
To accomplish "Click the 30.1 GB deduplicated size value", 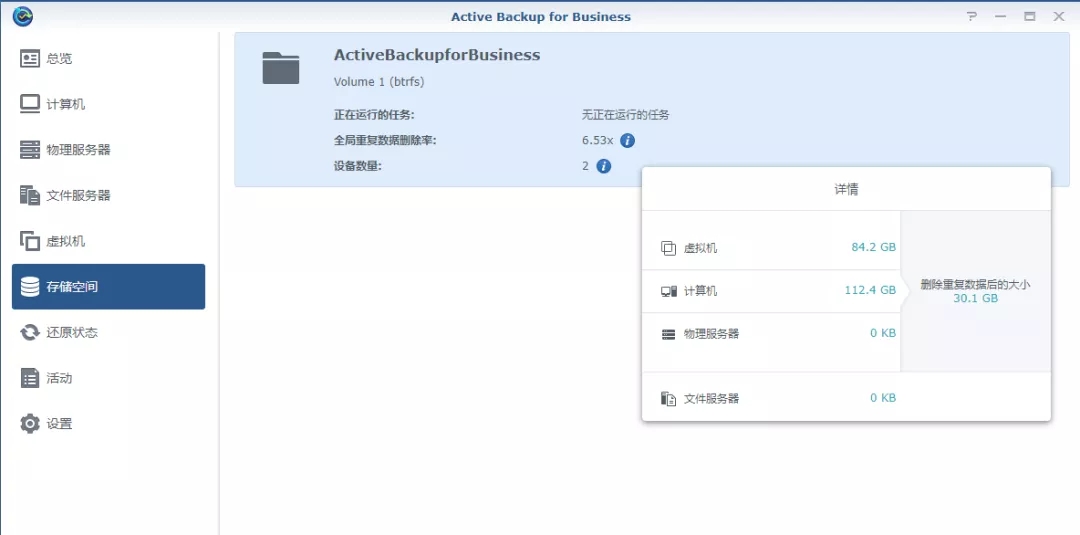I will click(x=975, y=298).
